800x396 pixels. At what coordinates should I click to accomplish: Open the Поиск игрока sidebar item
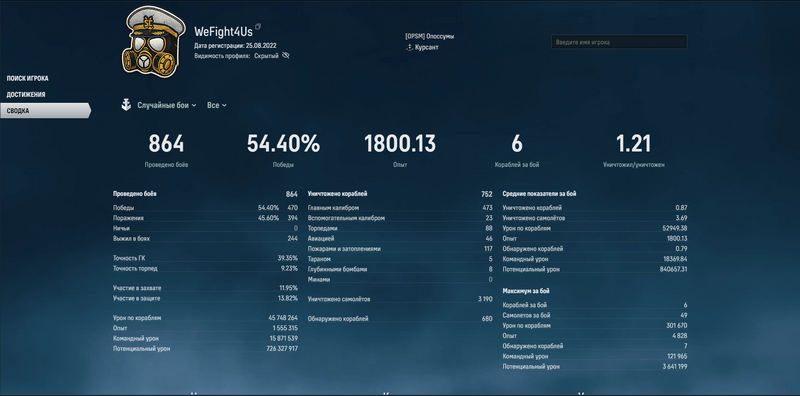pos(28,79)
